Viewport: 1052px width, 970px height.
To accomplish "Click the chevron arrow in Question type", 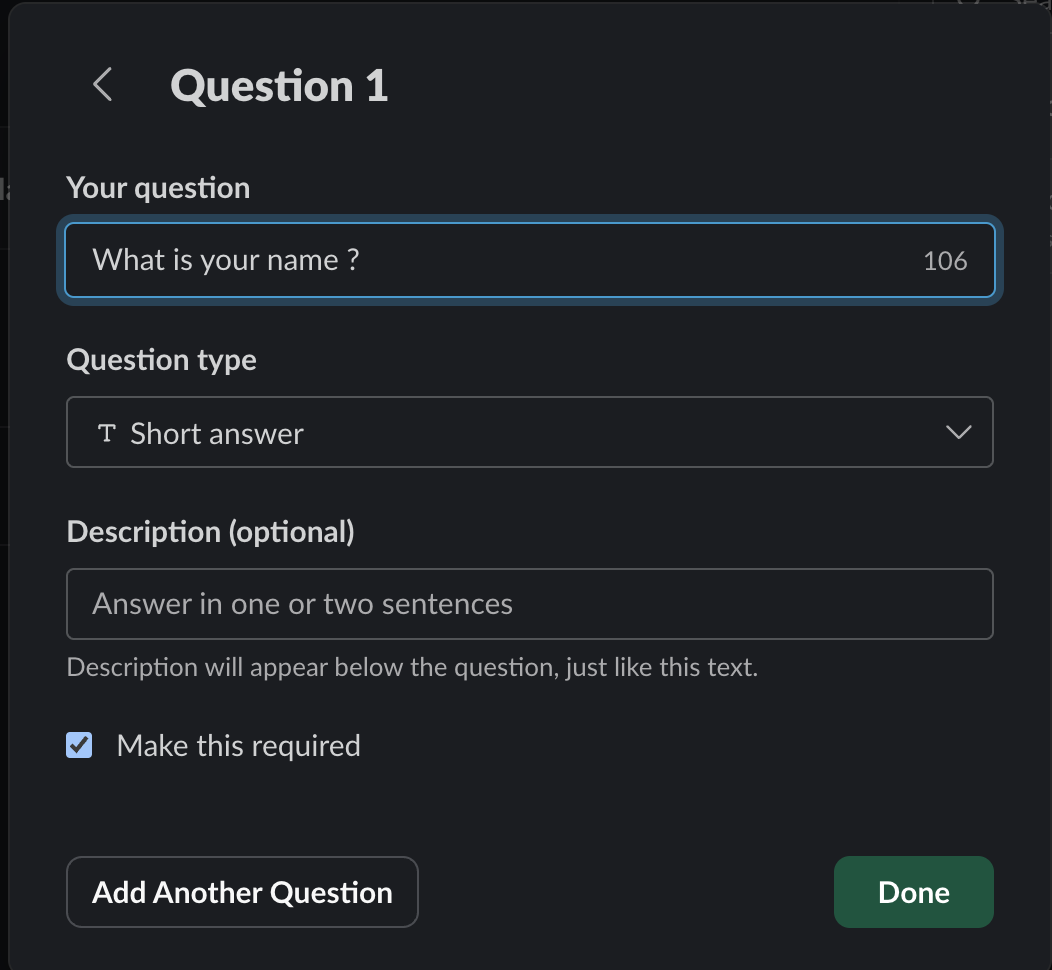I will [x=958, y=433].
